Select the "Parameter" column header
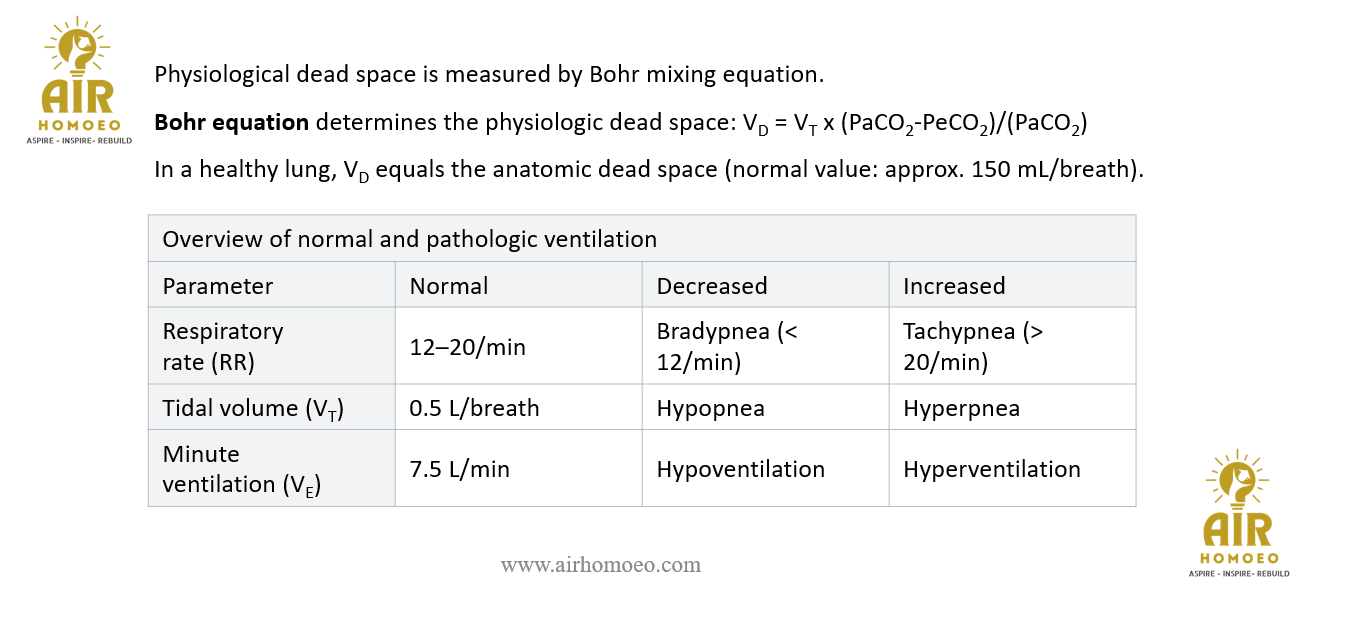Image resolution: width=1351 pixels, height=638 pixels. [217, 286]
